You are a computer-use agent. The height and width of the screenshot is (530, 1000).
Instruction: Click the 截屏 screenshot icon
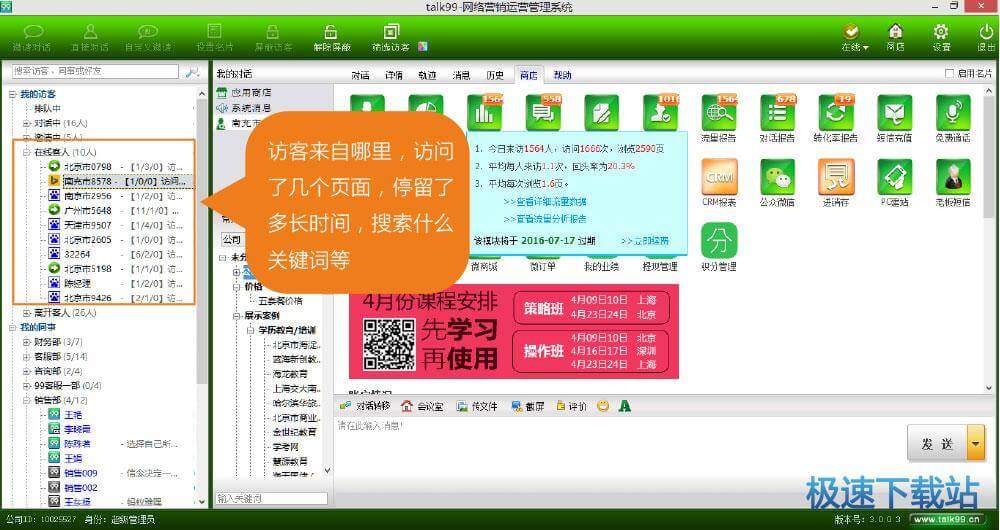517,406
